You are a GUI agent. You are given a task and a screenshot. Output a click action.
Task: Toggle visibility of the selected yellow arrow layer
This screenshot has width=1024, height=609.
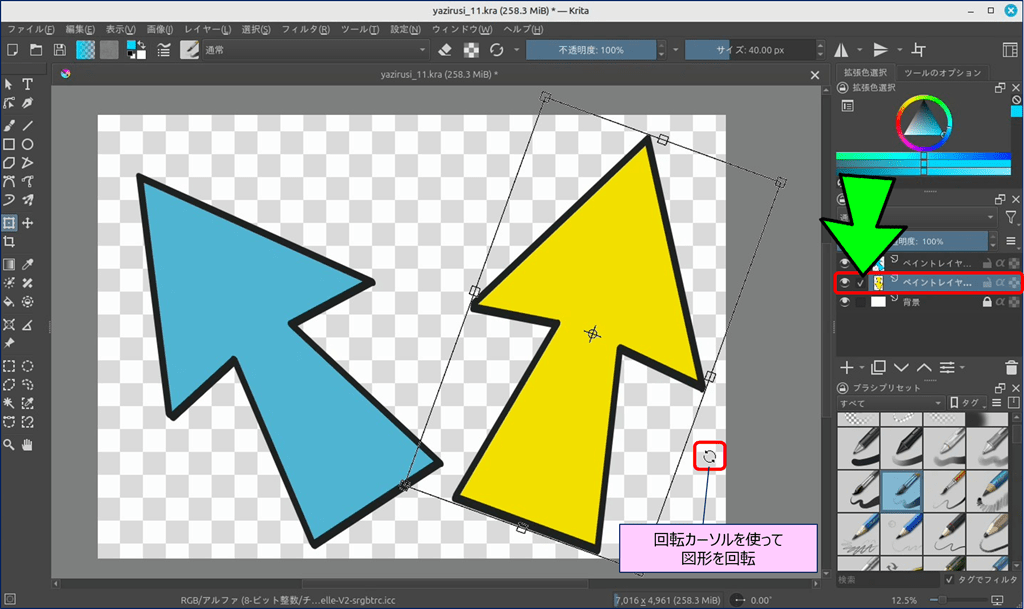pos(845,283)
